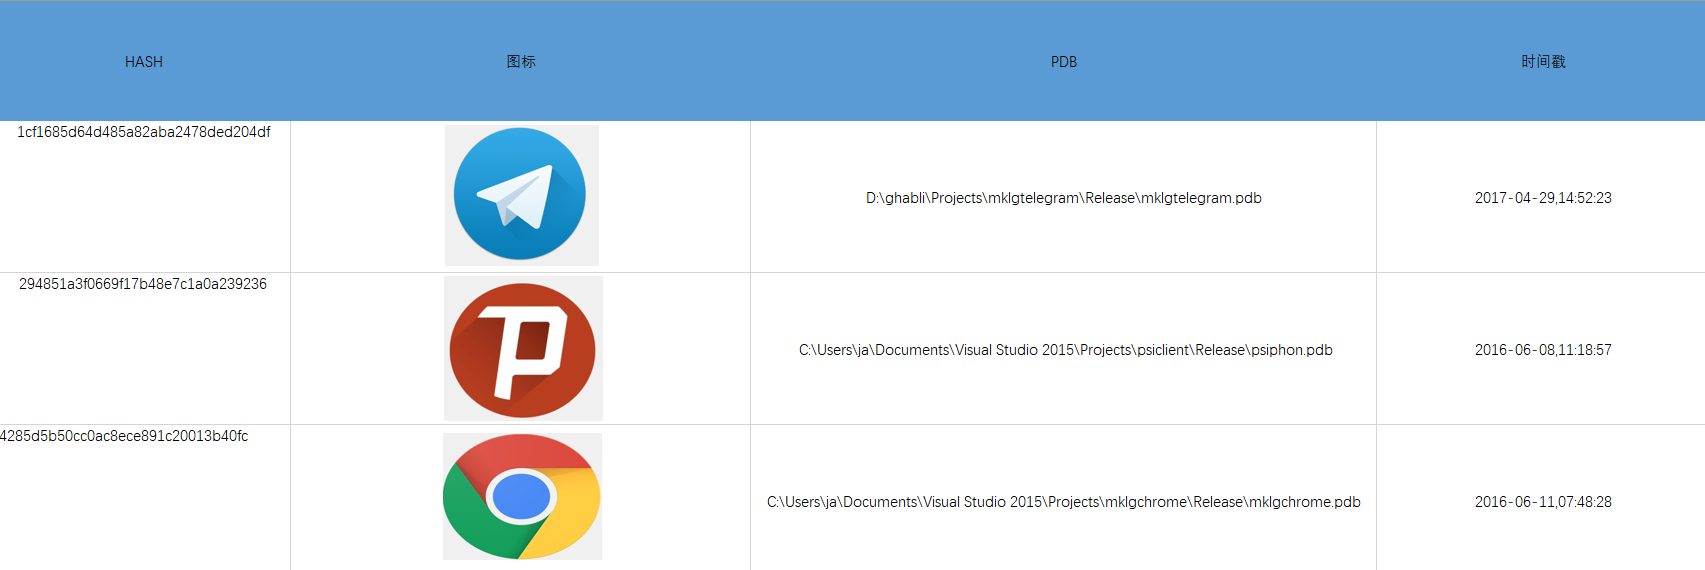
Task: Select the 时间戳 column header
Action: tap(1543, 62)
